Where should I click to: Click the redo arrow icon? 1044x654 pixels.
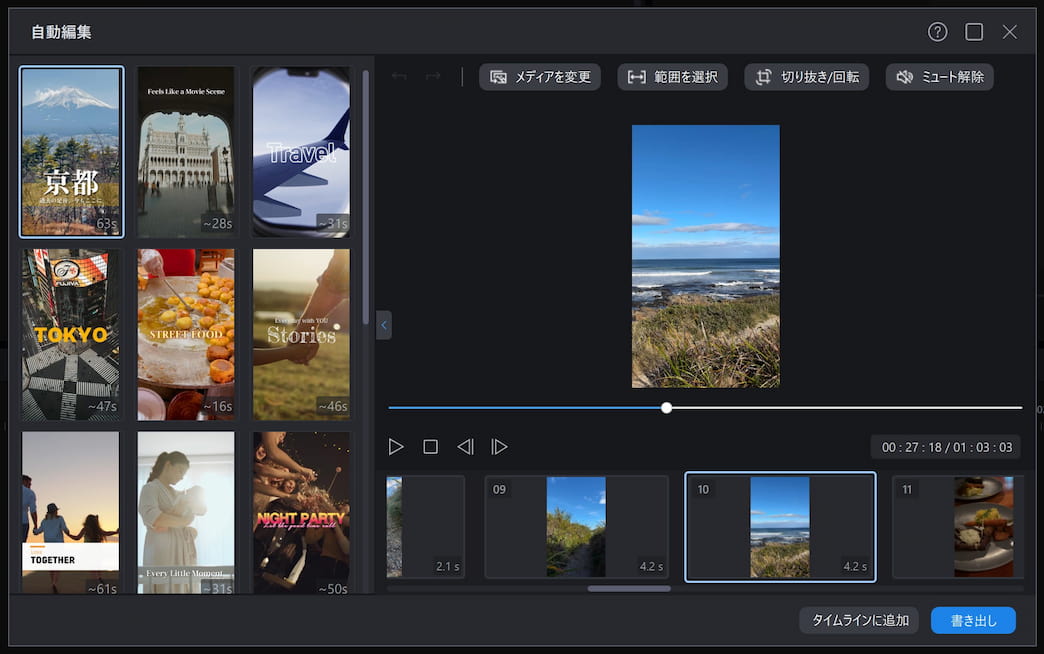click(433, 77)
